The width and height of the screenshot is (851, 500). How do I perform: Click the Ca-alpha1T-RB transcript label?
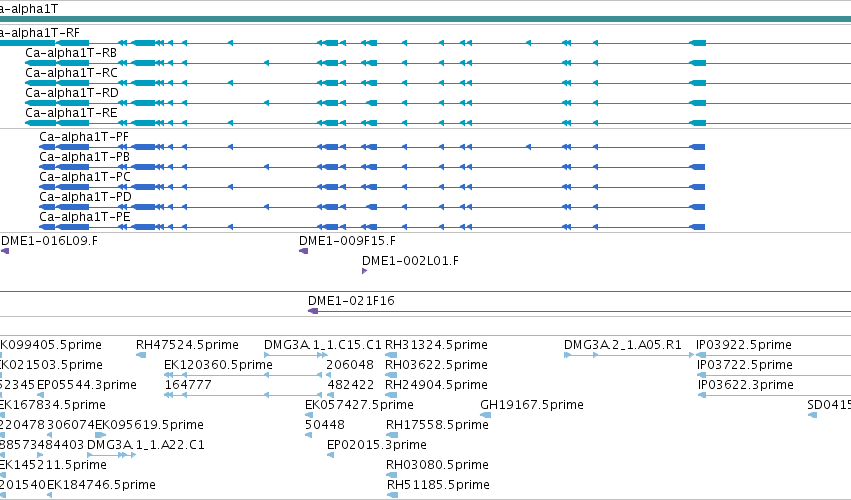(x=71, y=53)
